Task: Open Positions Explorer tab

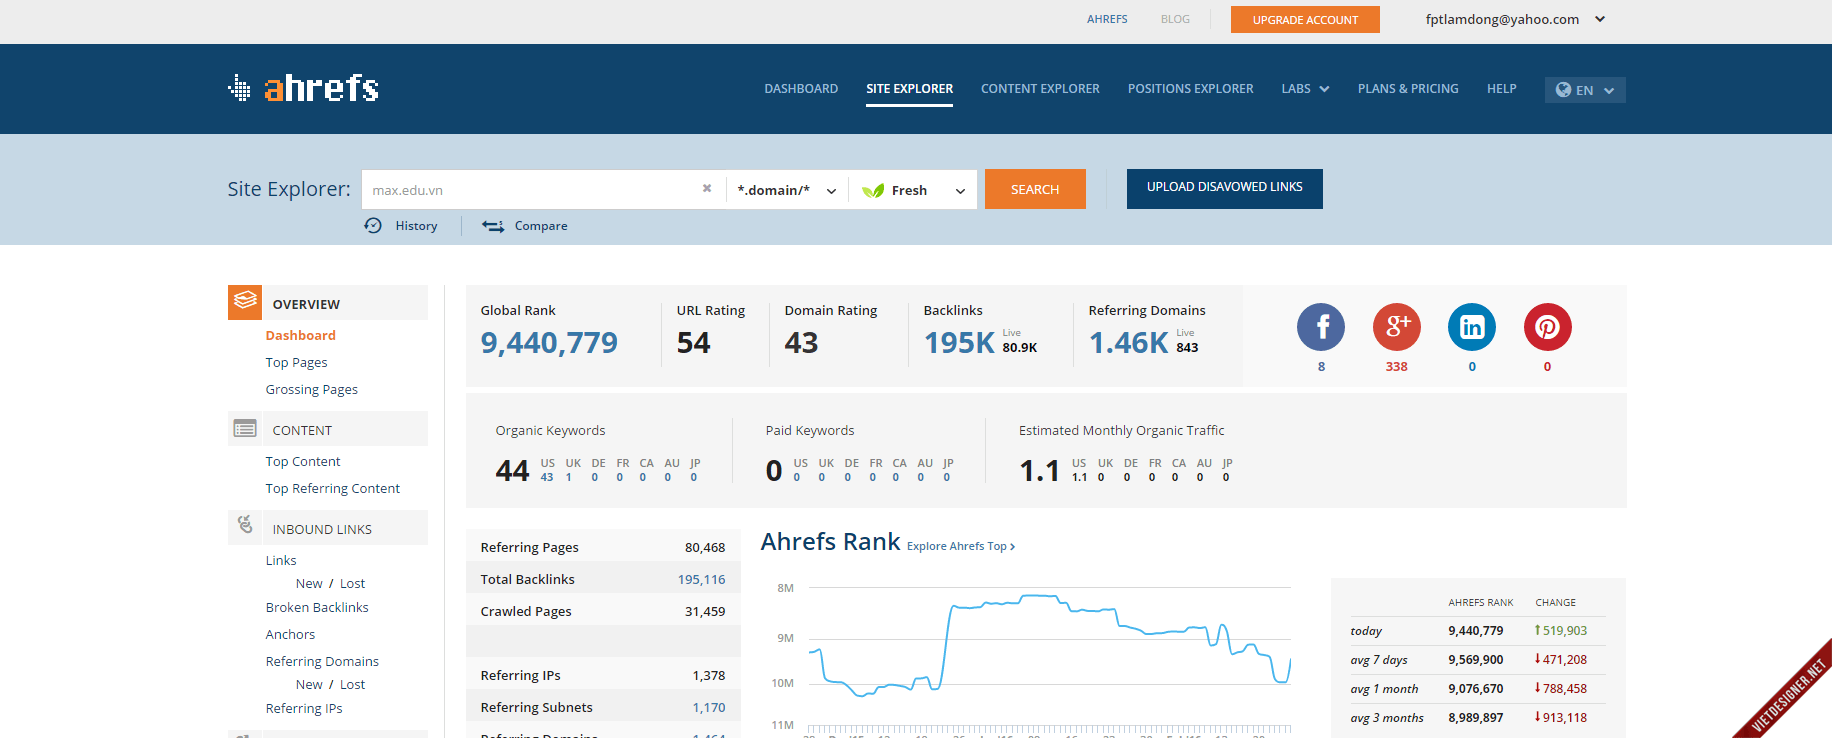Action: click(1190, 89)
